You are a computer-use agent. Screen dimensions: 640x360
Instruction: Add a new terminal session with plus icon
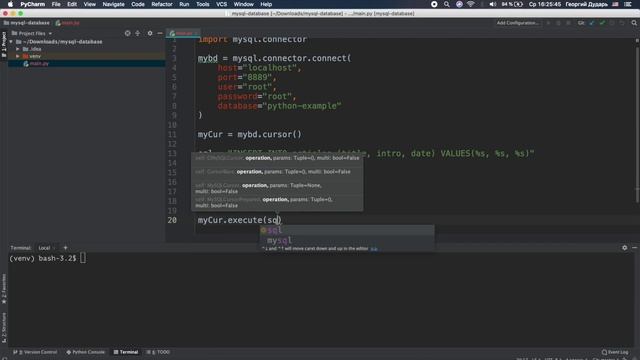click(x=65, y=248)
